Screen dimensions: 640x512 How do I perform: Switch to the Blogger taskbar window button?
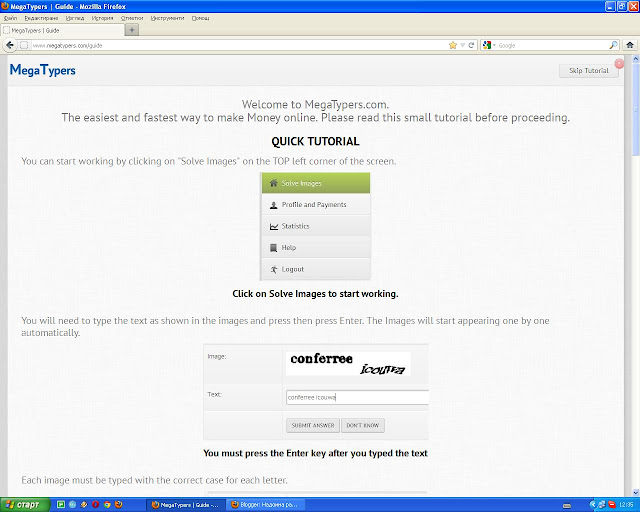tap(265, 505)
